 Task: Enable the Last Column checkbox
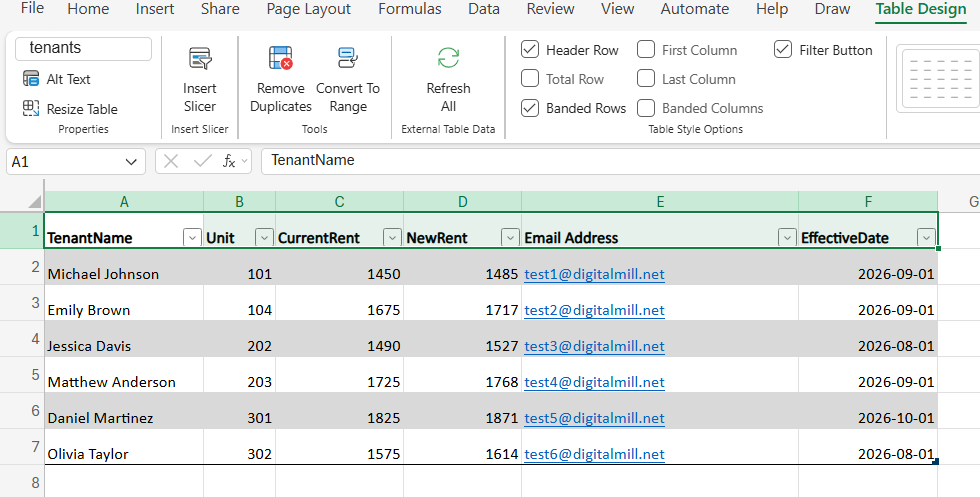(x=646, y=79)
